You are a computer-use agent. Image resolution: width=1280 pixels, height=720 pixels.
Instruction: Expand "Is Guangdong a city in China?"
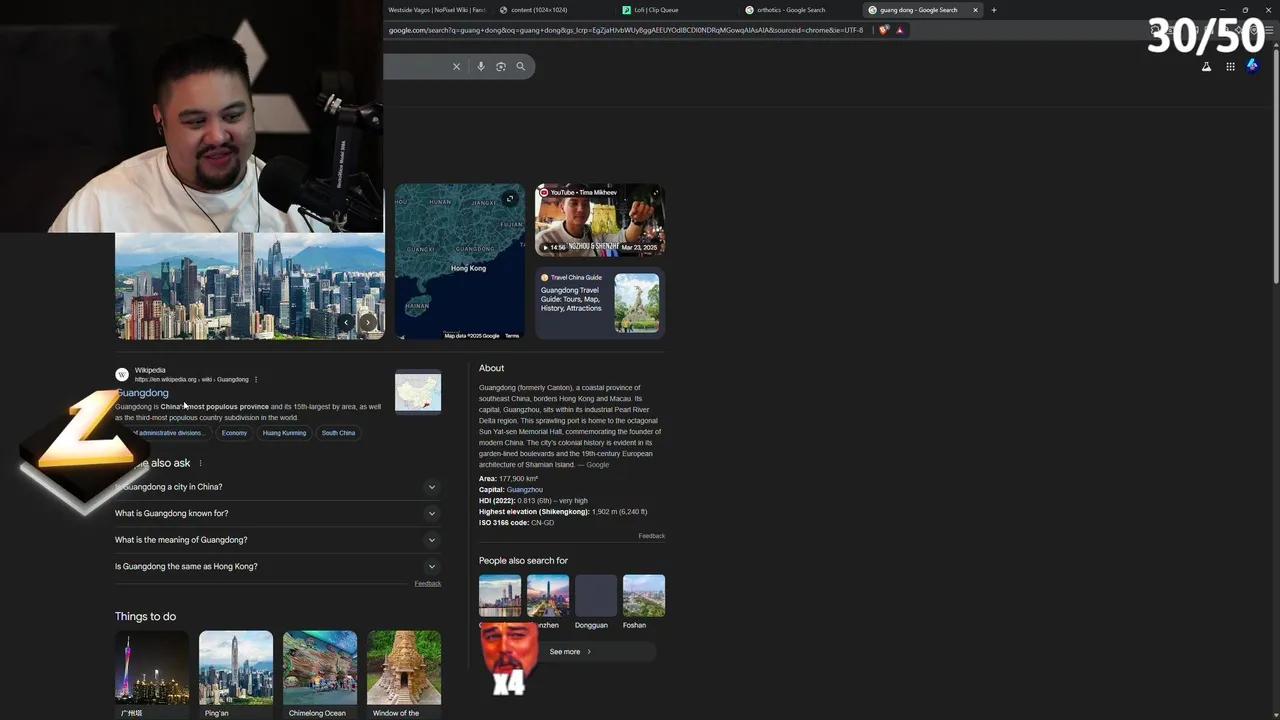[x=432, y=487]
